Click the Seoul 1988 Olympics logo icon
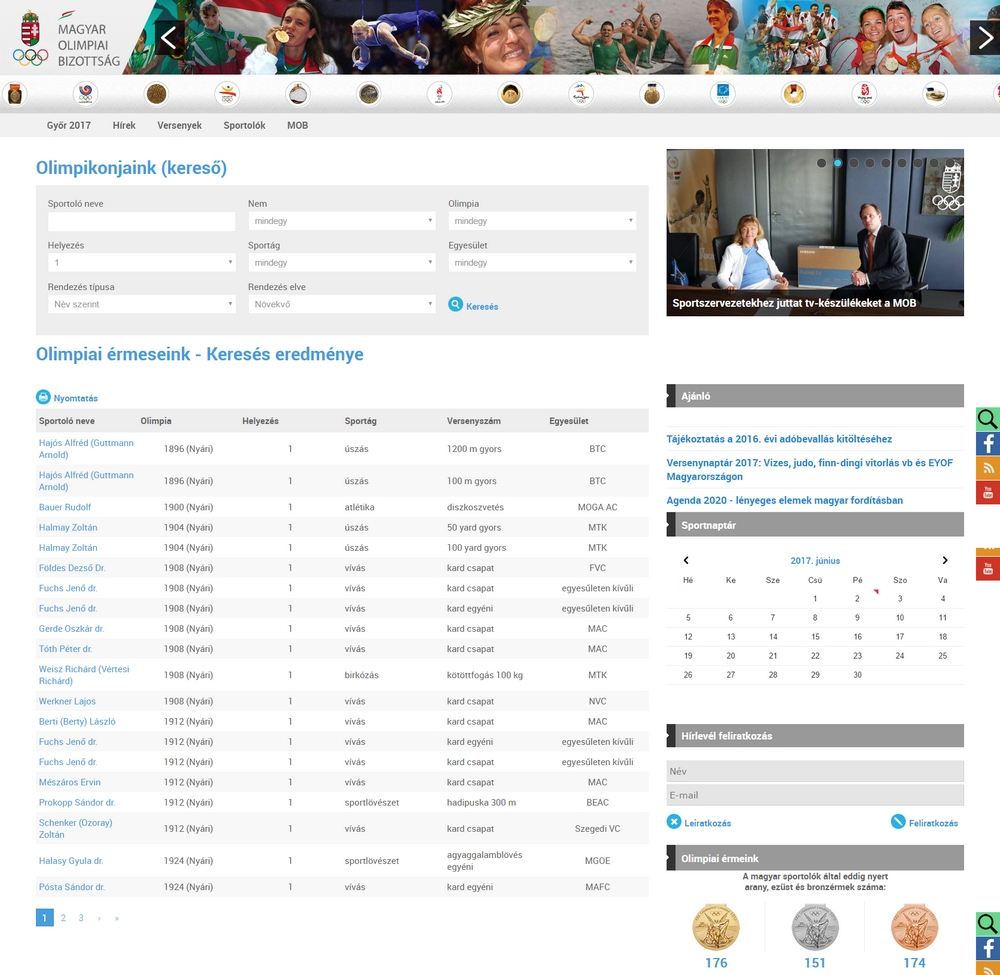The image size is (1000, 975). [85, 94]
